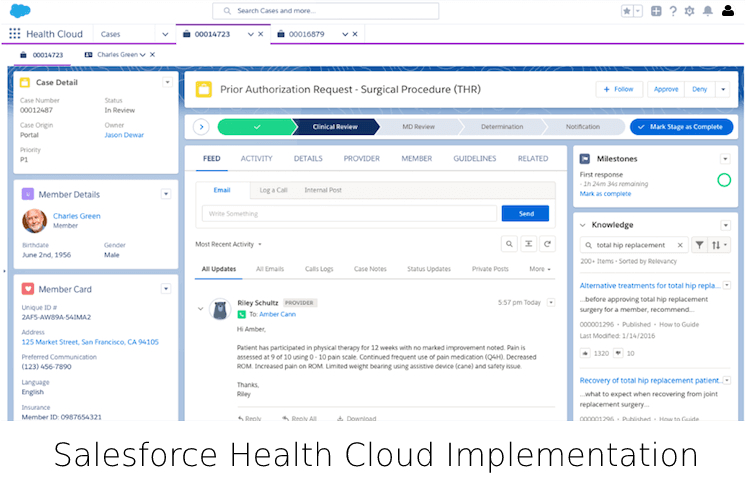The width and height of the screenshot is (746, 480).
Task: Click Charles Green's profile photo
Action: click(35, 221)
